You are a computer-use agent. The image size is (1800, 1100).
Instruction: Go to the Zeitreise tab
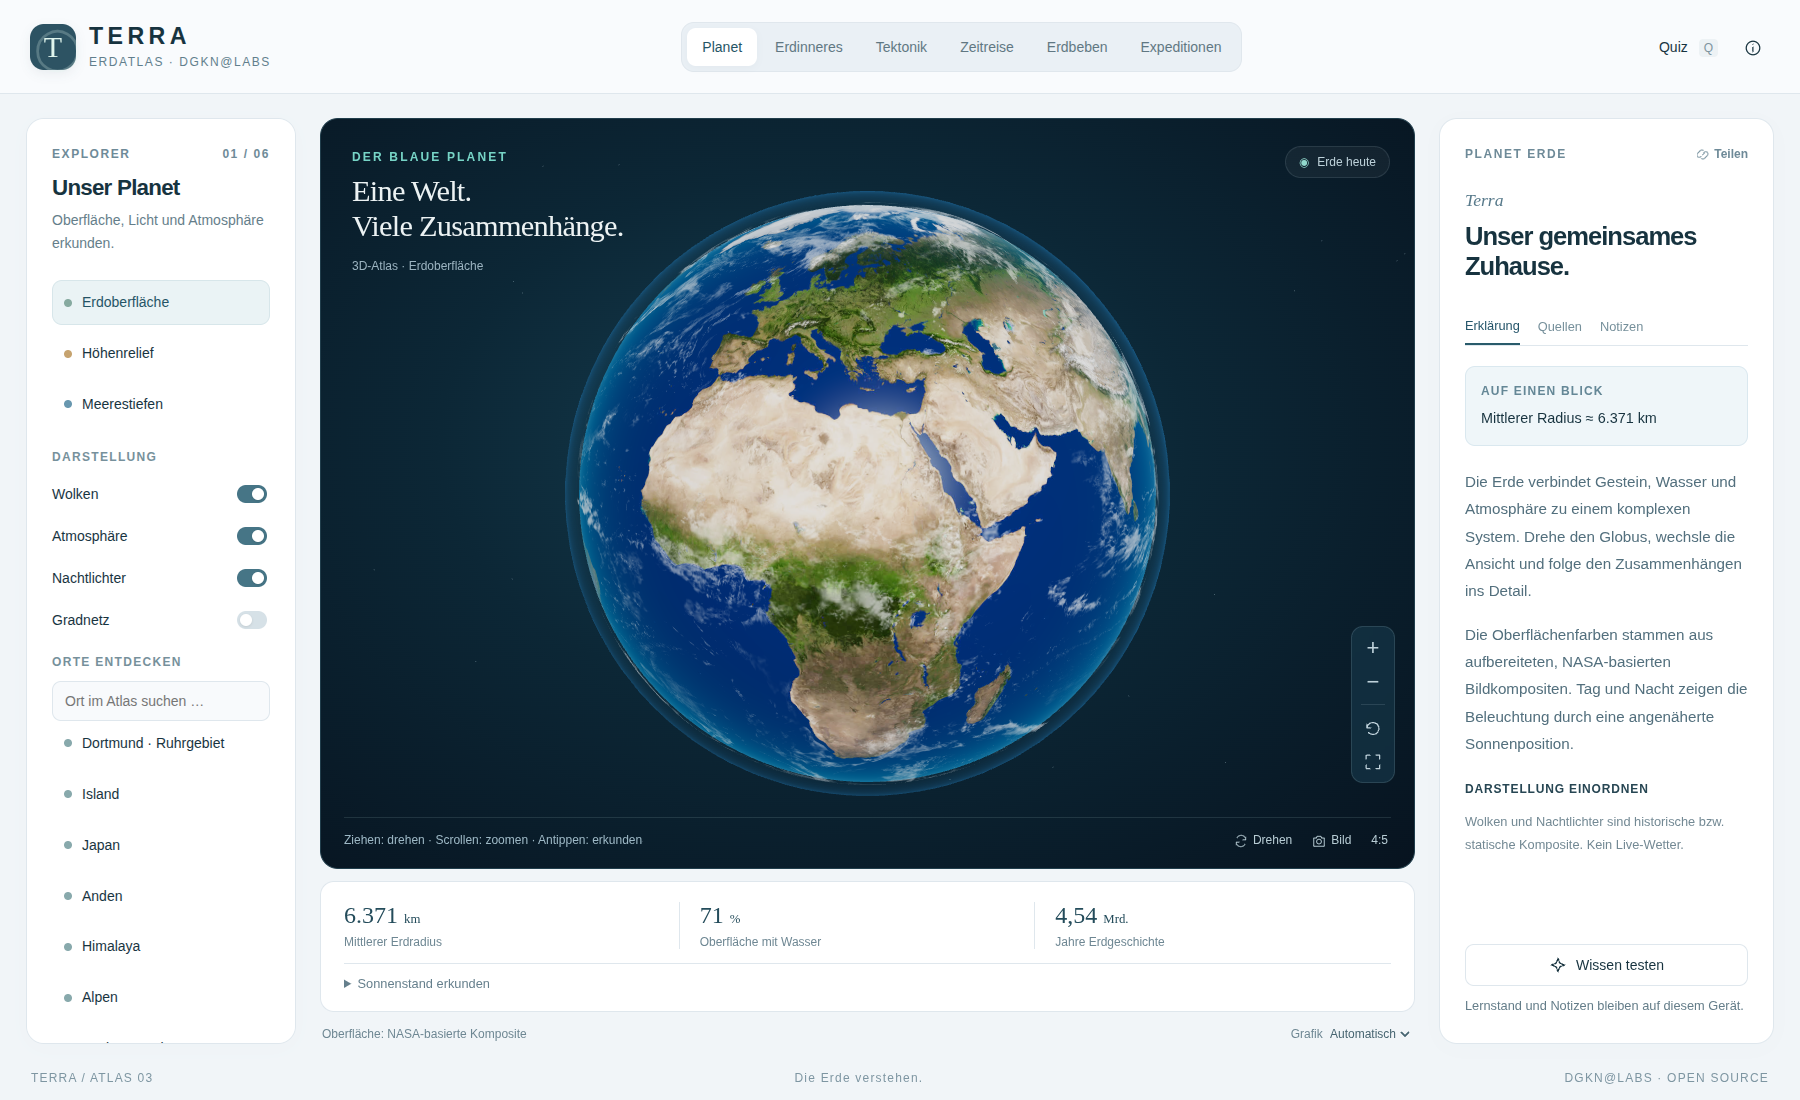pos(987,47)
